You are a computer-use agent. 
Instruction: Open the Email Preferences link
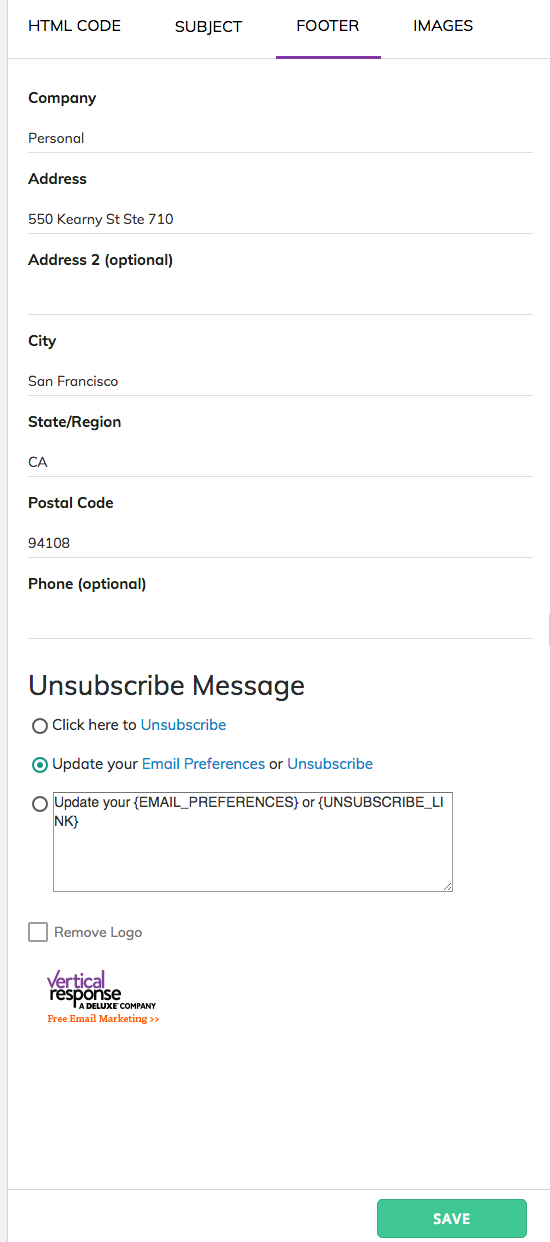(x=204, y=764)
